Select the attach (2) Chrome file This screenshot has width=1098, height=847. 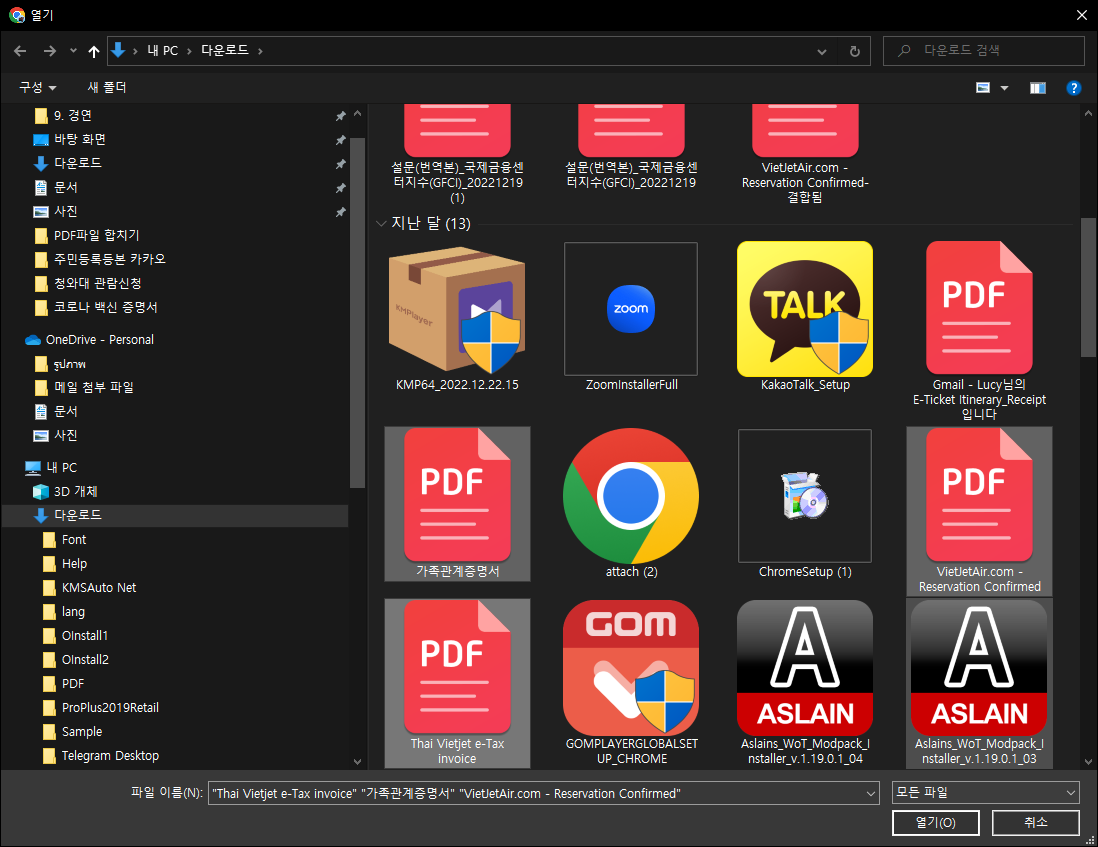(631, 504)
